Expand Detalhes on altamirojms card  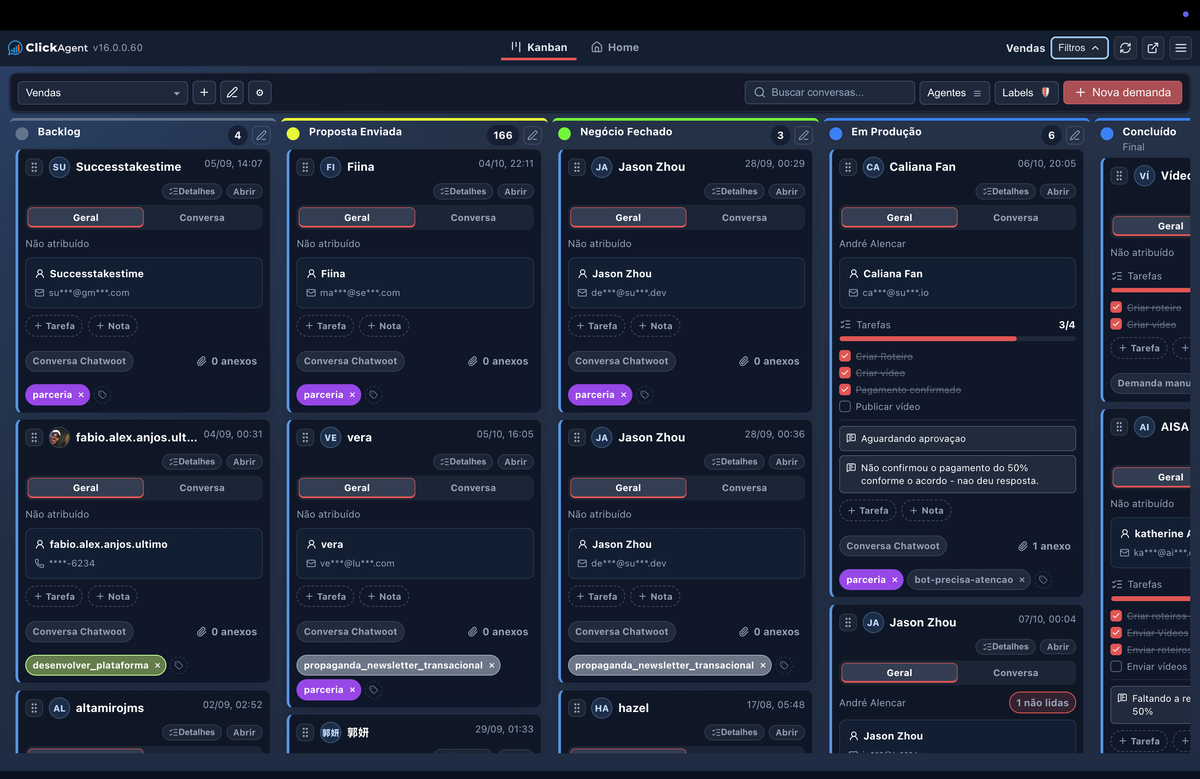190,733
